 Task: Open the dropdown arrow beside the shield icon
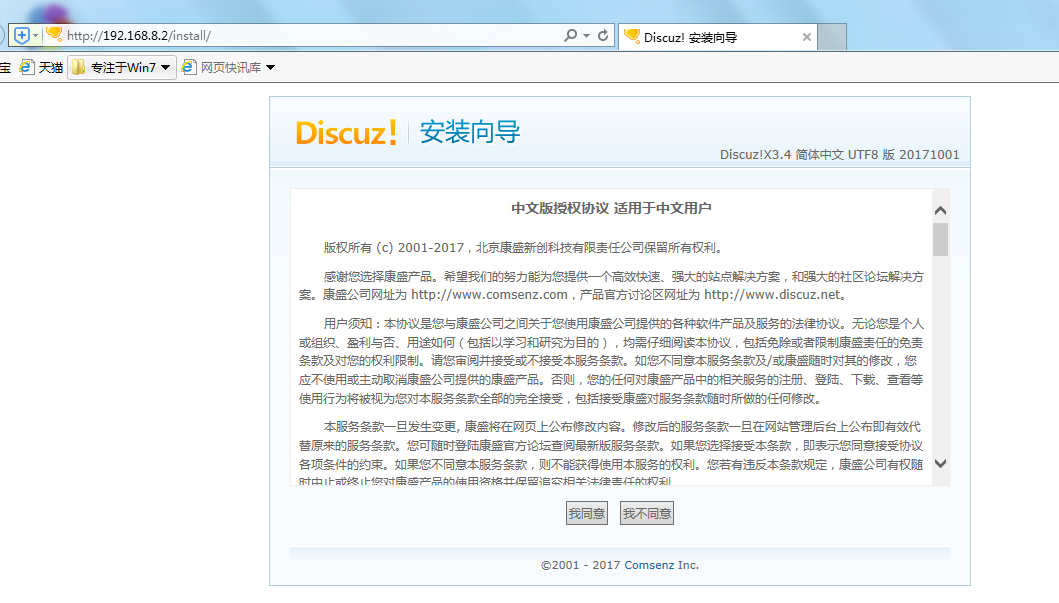point(36,36)
